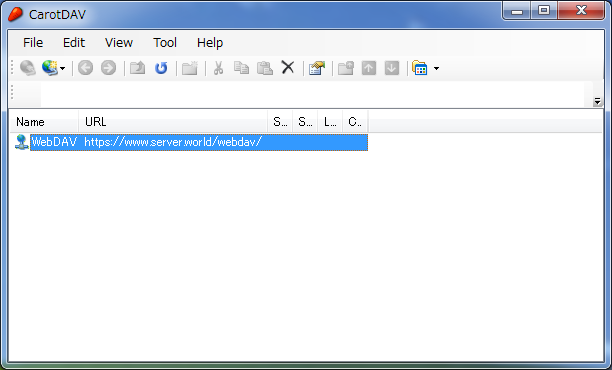Screen dimensions: 612x370
Task: Click the https://www.server.world/webdav/ URL cell
Action: [173, 142]
